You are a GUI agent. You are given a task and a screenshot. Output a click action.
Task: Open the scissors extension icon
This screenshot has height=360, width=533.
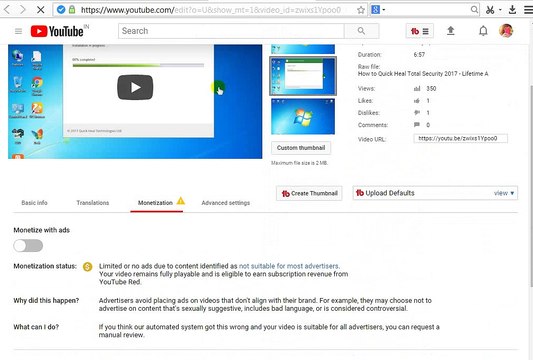pyautogui.click(x=490, y=10)
